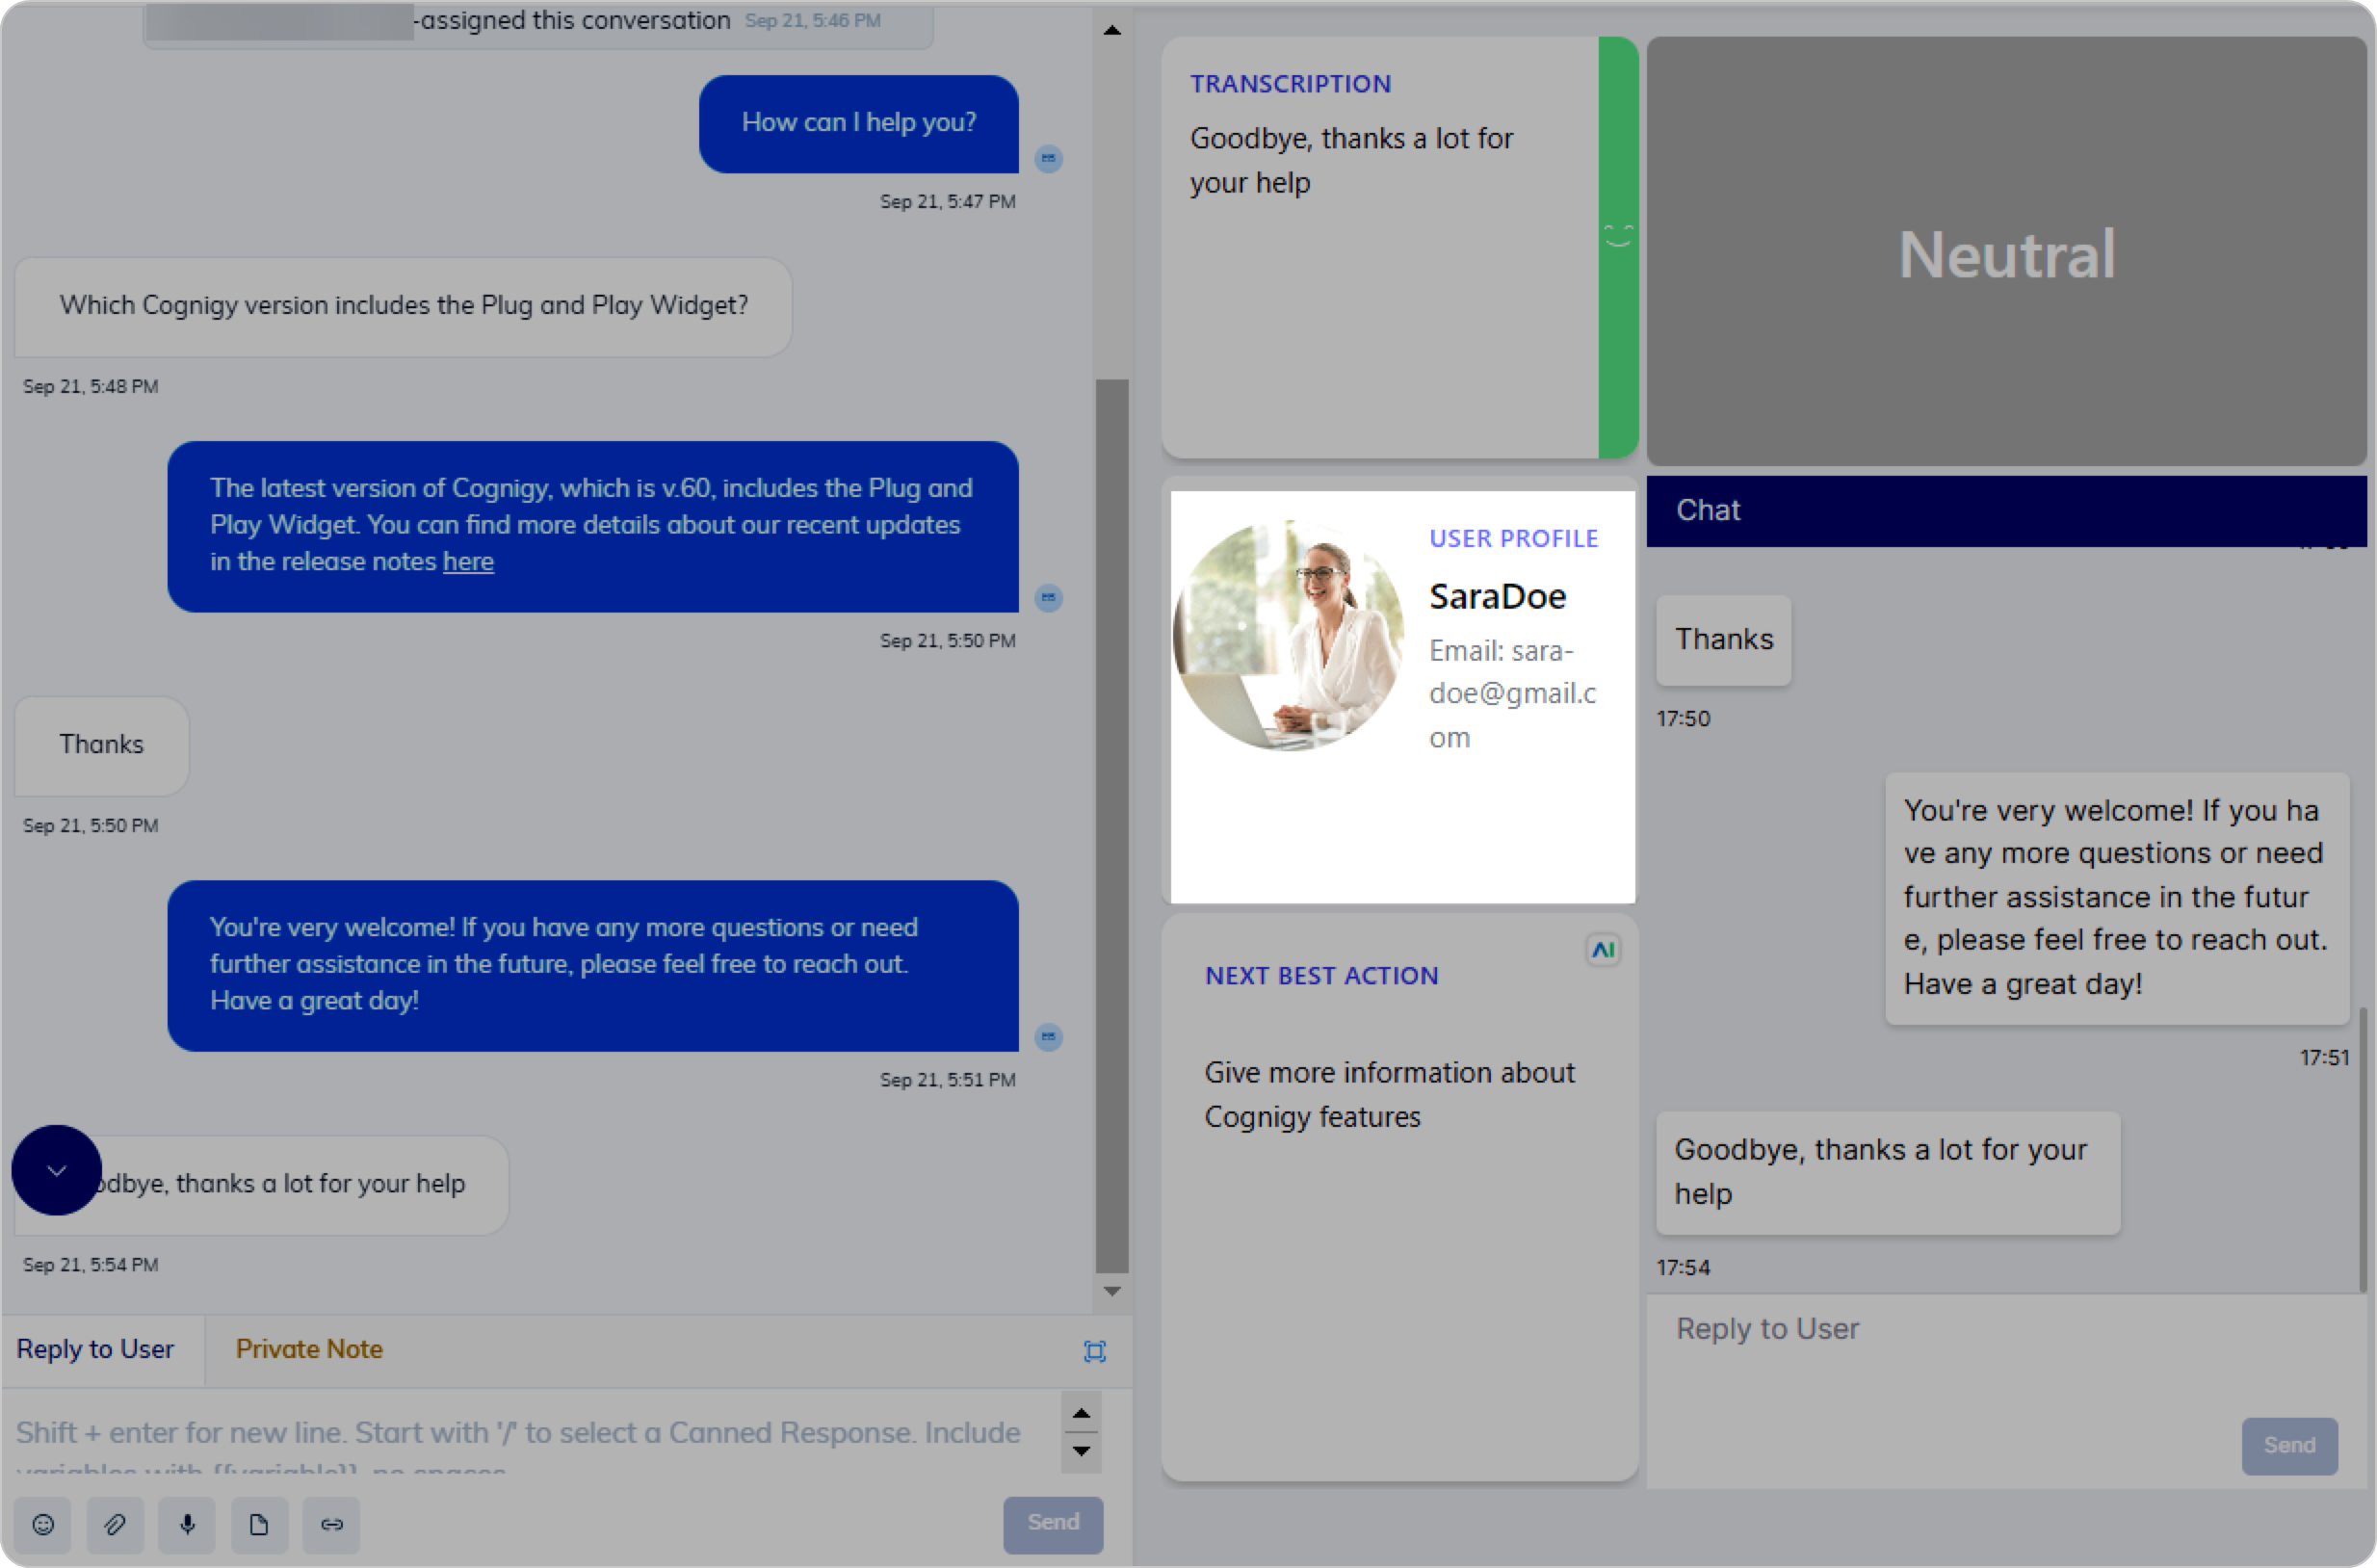Click the paperclip attach file icon

click(115, 1524)
